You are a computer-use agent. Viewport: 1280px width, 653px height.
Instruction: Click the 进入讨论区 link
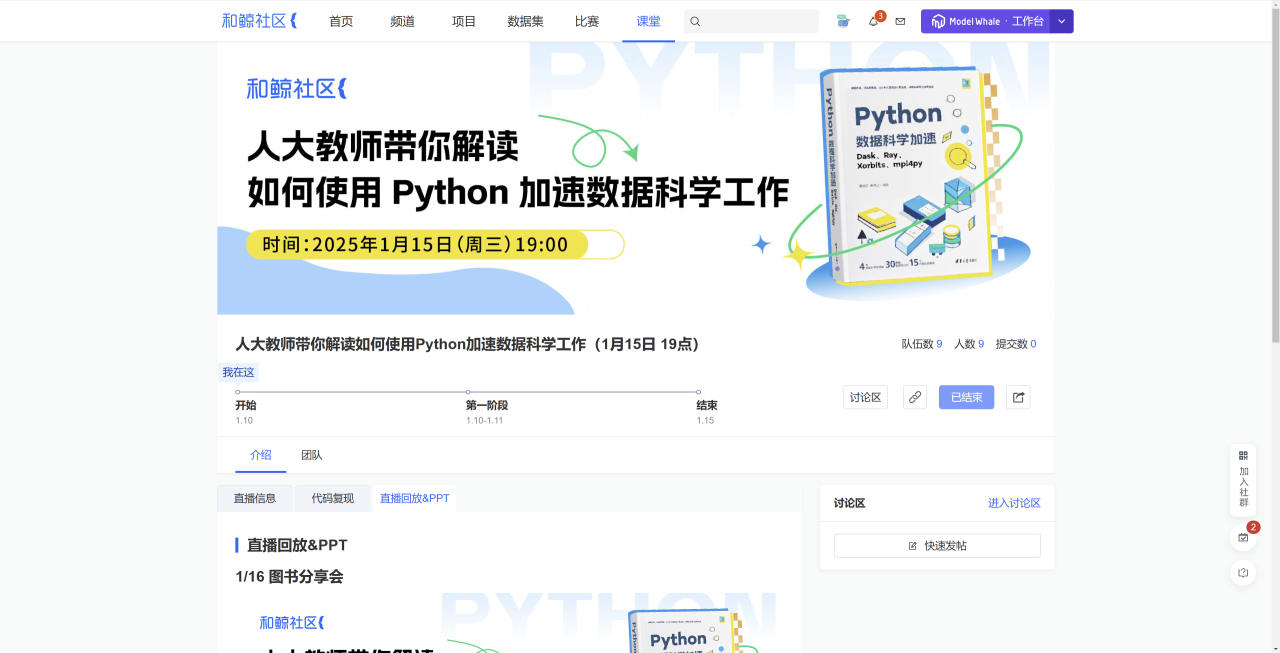click(x=1014, y=503)
